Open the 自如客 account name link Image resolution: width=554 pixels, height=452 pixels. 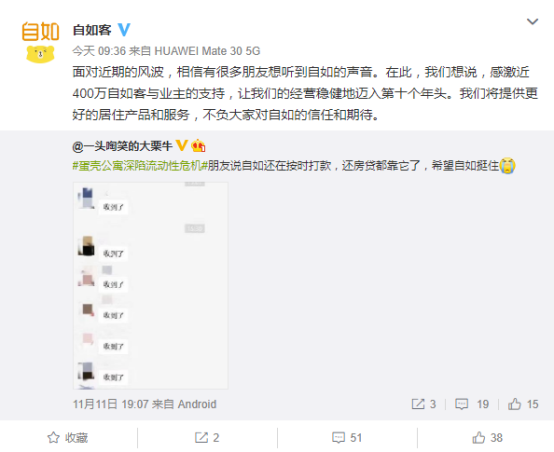(92, 30)
